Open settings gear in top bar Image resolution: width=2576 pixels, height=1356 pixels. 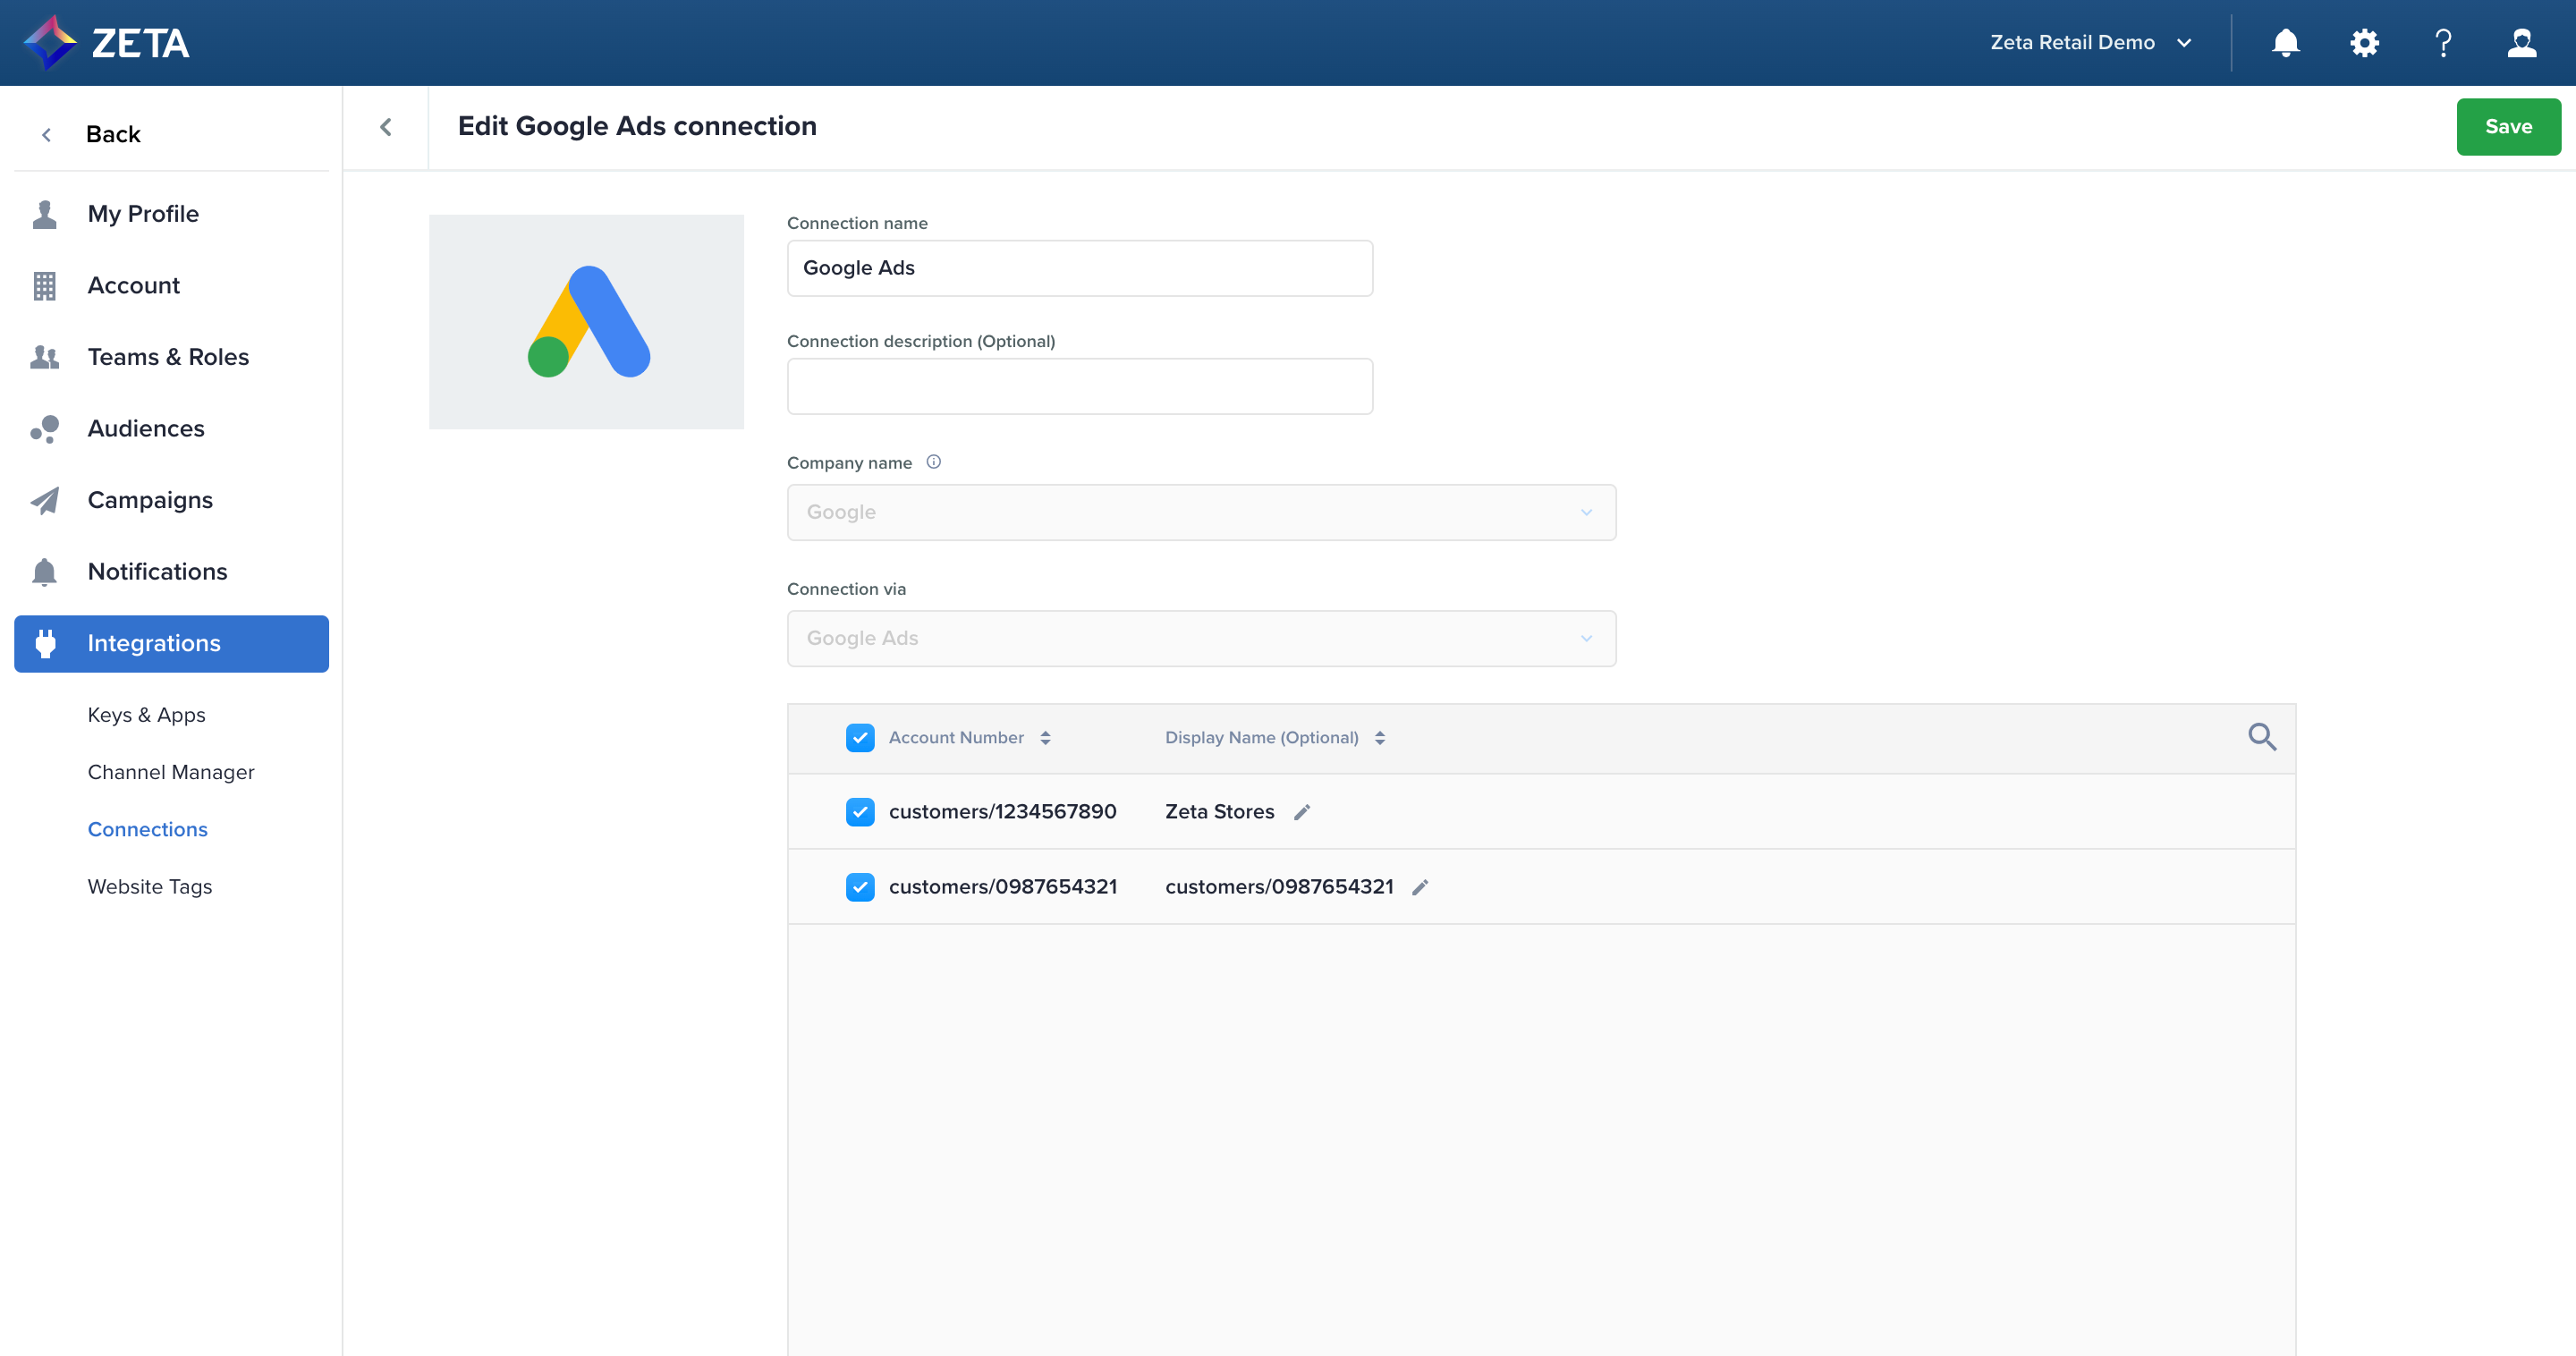2364,43
